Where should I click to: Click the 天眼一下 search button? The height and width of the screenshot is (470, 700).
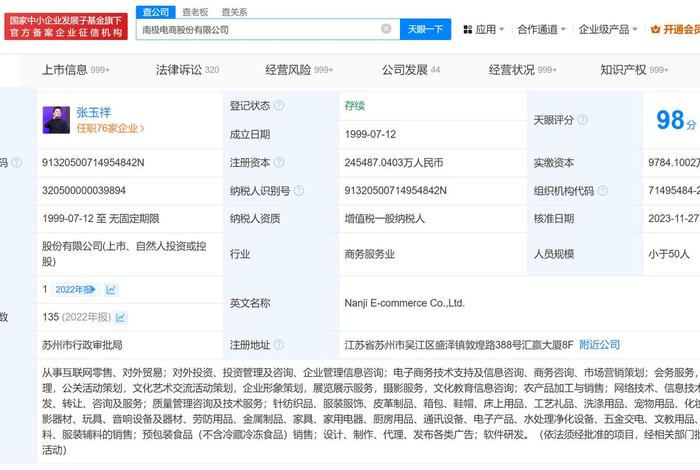click(425, 29)
